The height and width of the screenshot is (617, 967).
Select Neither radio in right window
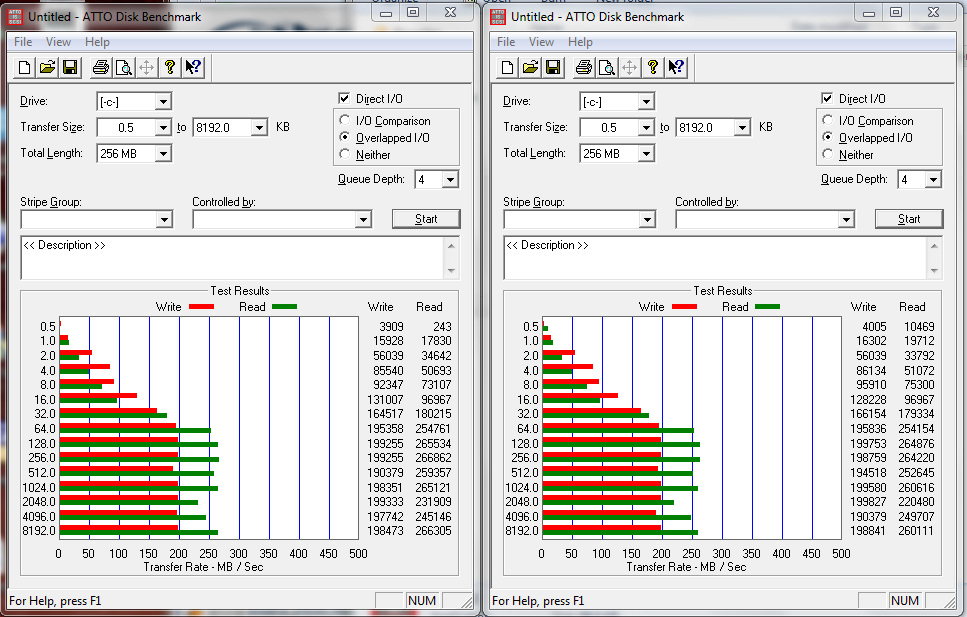(828, 154)
